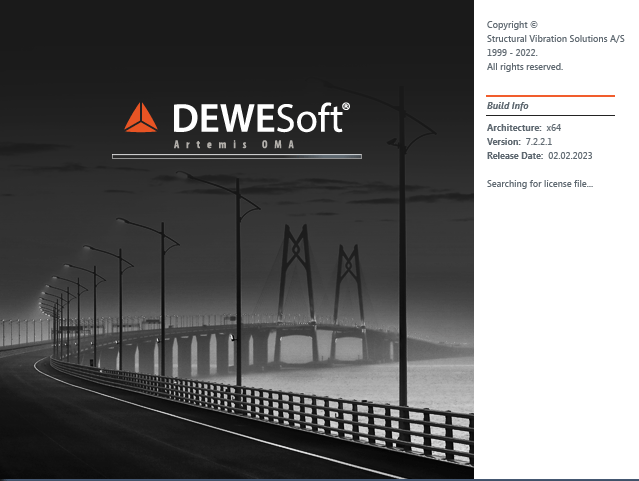Screen dimensions: 639x481
Task: Click the DEWESoft wordmark text
Action: (256, 119)
